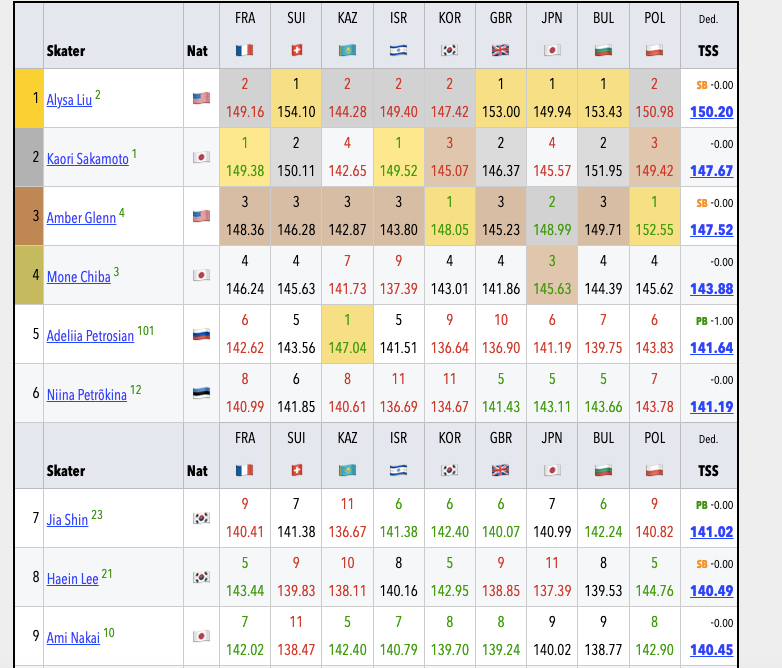The image size is (782, 668).
Task: Click the France flag in the top header row
Action: [244, 50]
